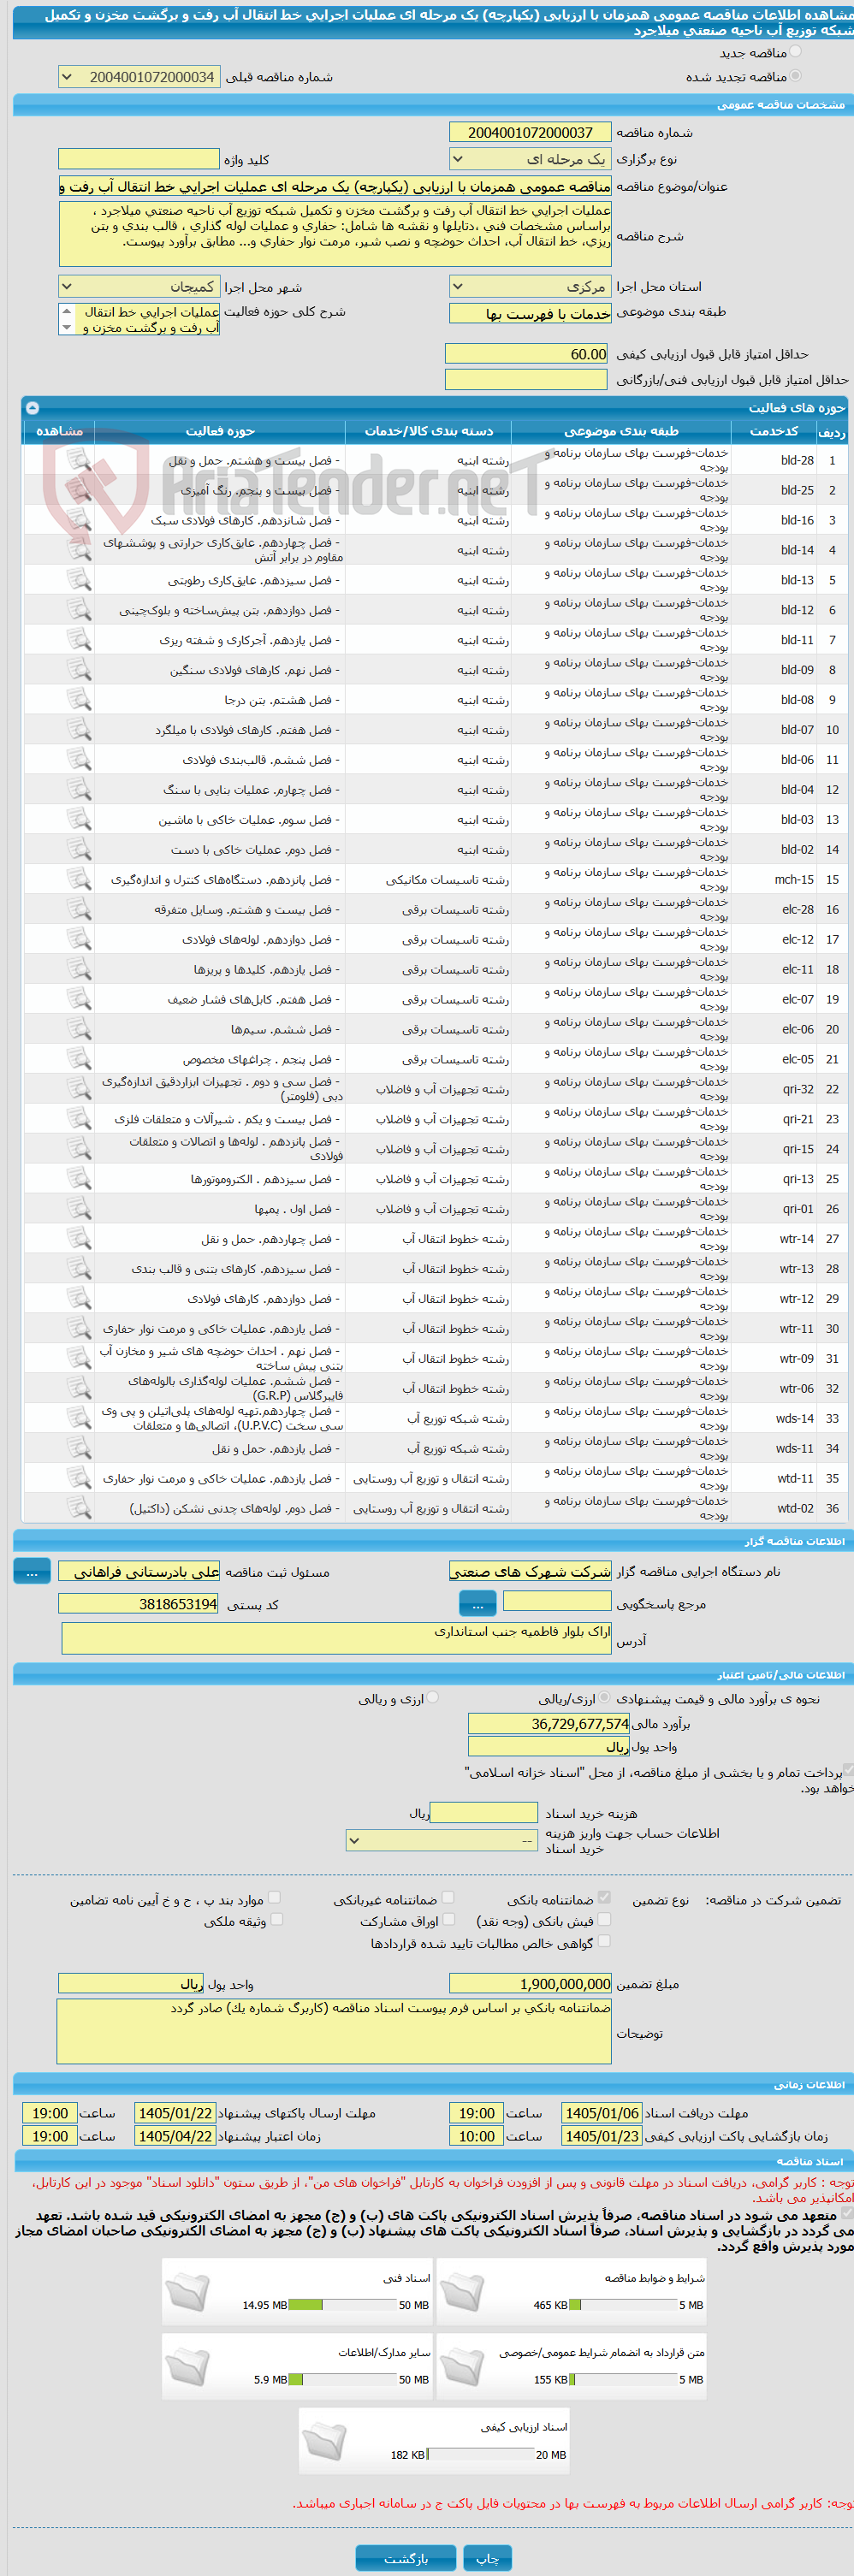The height and width of the screenshot is (2576, 854).
Task: Step down شرح کلی حوزه فعالیت list
Action: 67,327
